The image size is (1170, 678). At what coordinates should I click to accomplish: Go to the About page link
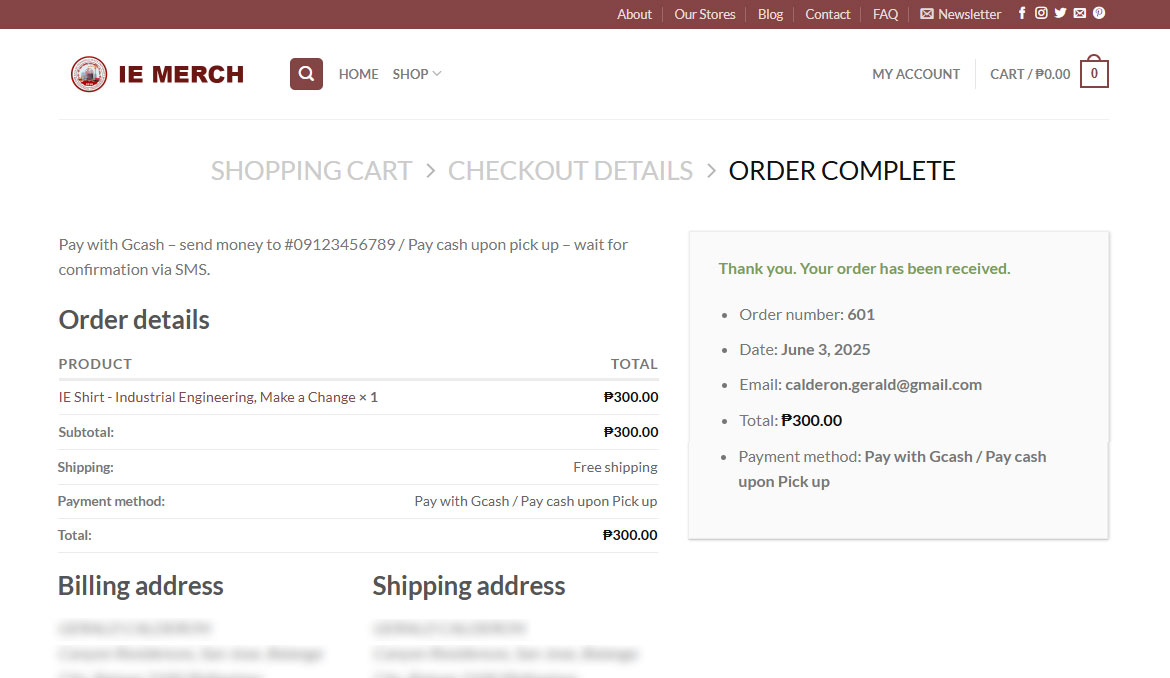(x=634, y=14)
